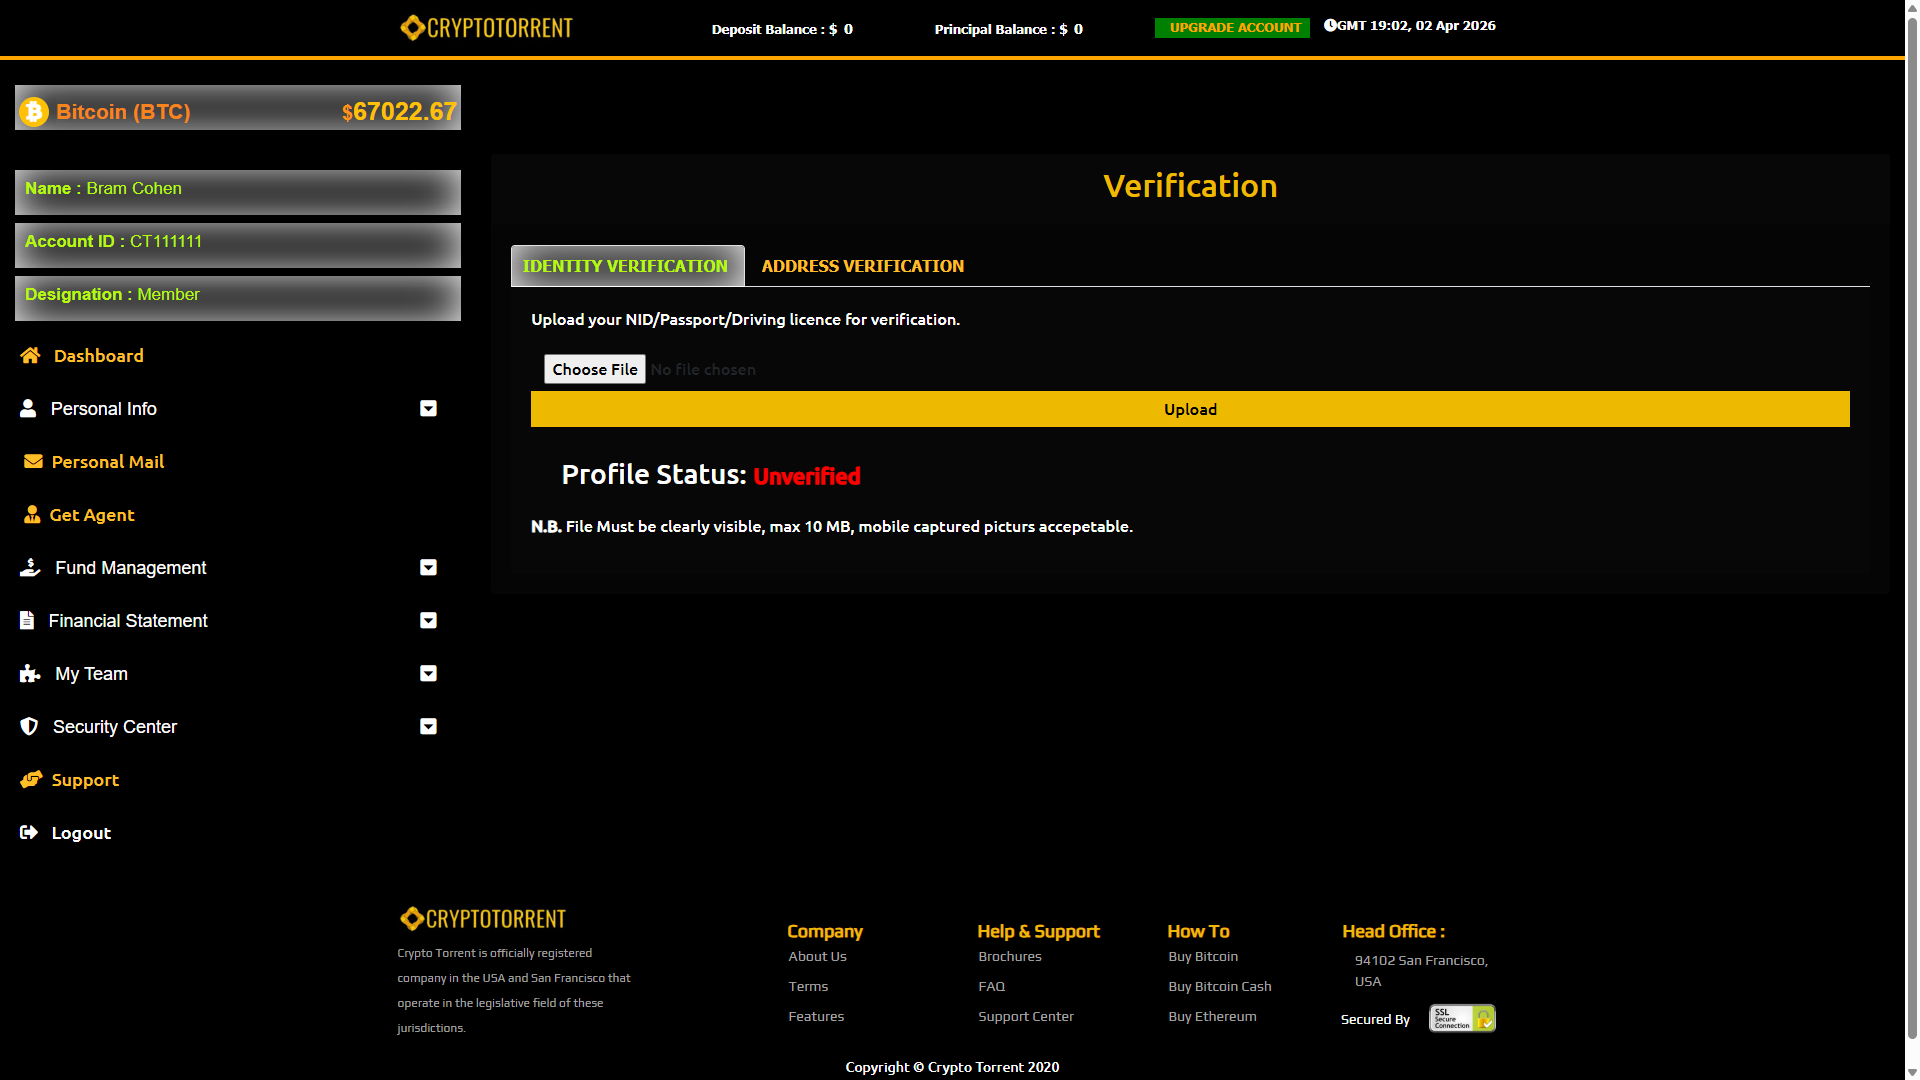The image size is (1920, 1080).
Task: Click the Personal Mail envelope icon
Action: click(33, 461)
